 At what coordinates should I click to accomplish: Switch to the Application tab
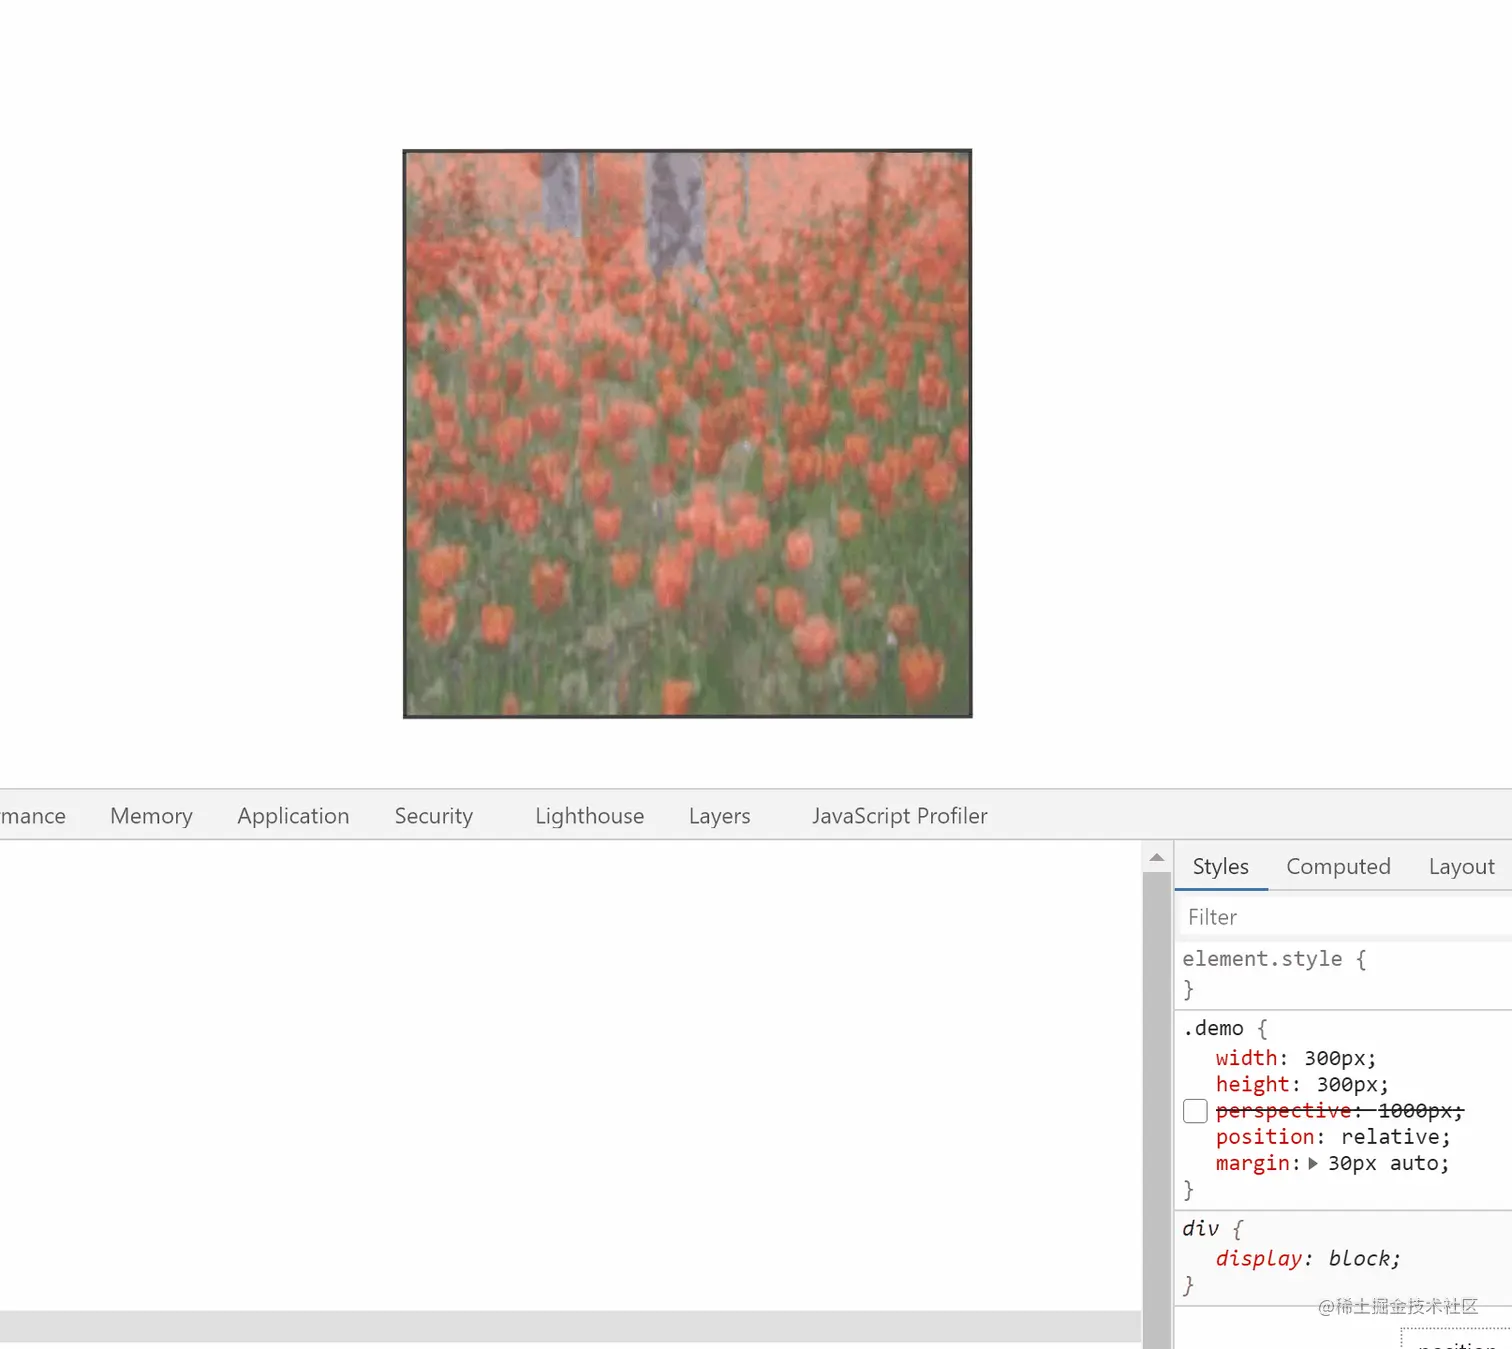[293, 816]
